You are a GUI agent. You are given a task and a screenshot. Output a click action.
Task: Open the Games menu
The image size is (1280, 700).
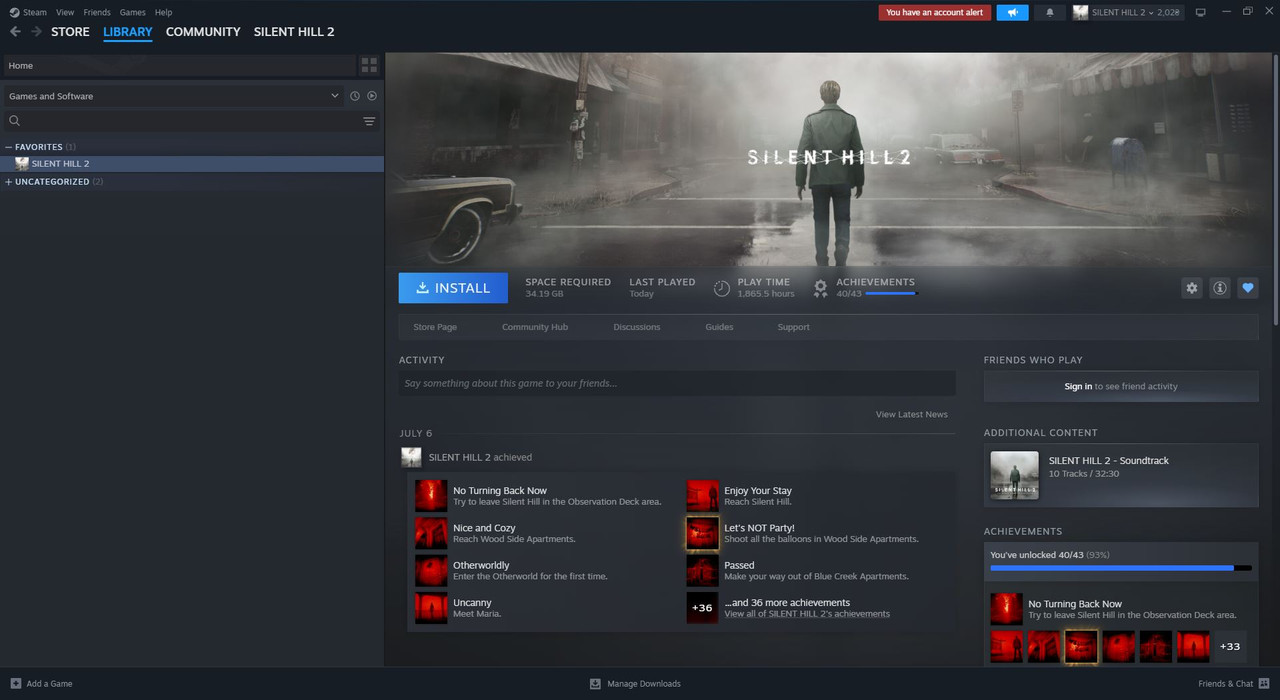[132, 12]
